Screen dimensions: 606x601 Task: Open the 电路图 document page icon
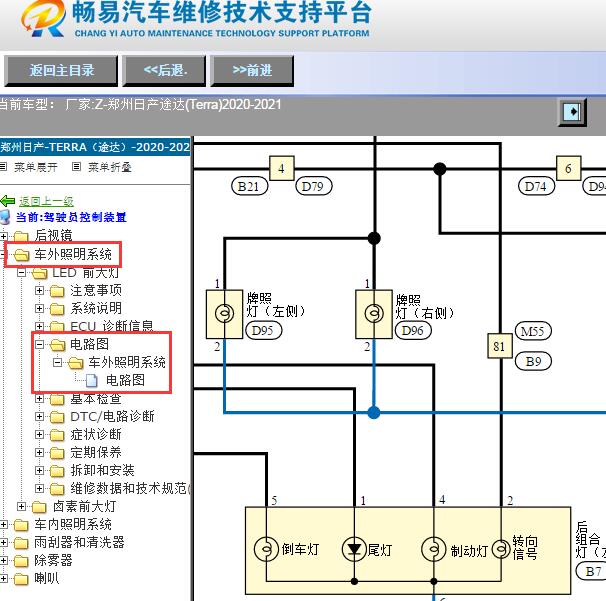(x=92, y=381)
